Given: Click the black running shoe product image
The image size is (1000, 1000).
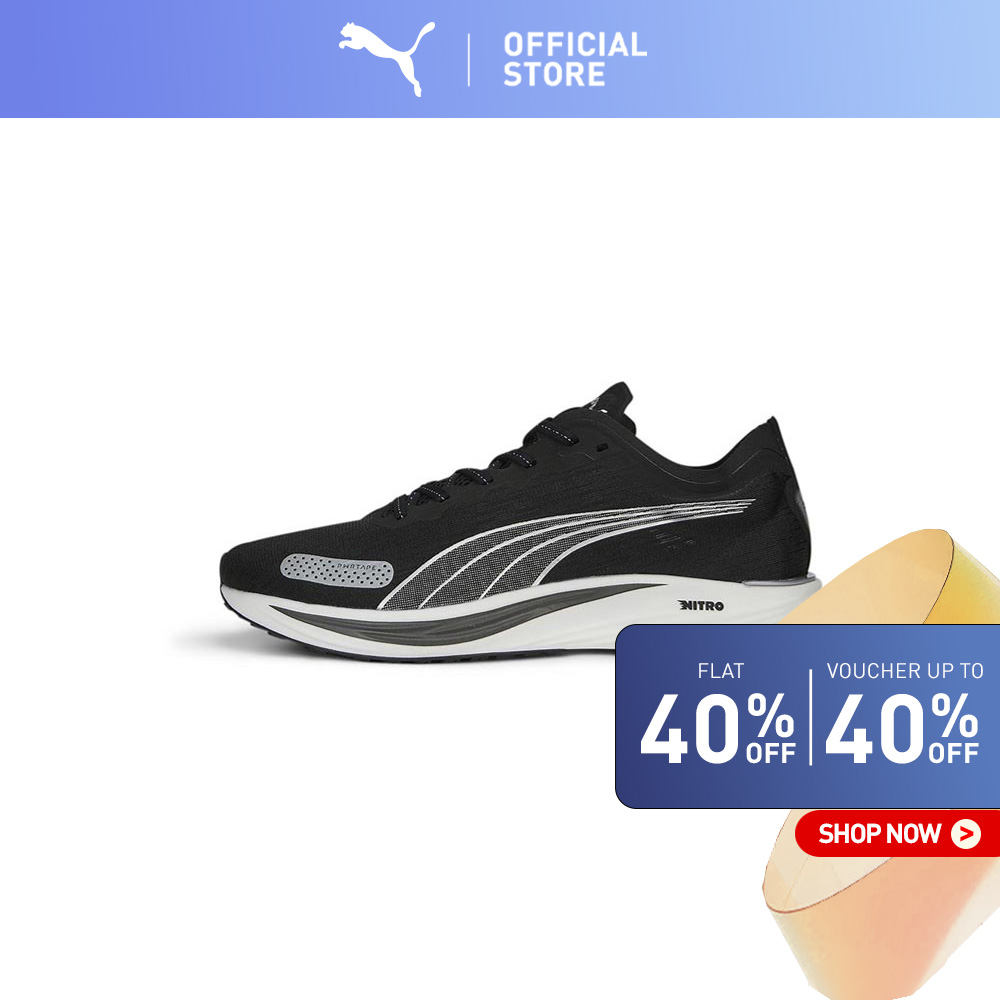Looking at the screenshot, I should coord(520,523).
